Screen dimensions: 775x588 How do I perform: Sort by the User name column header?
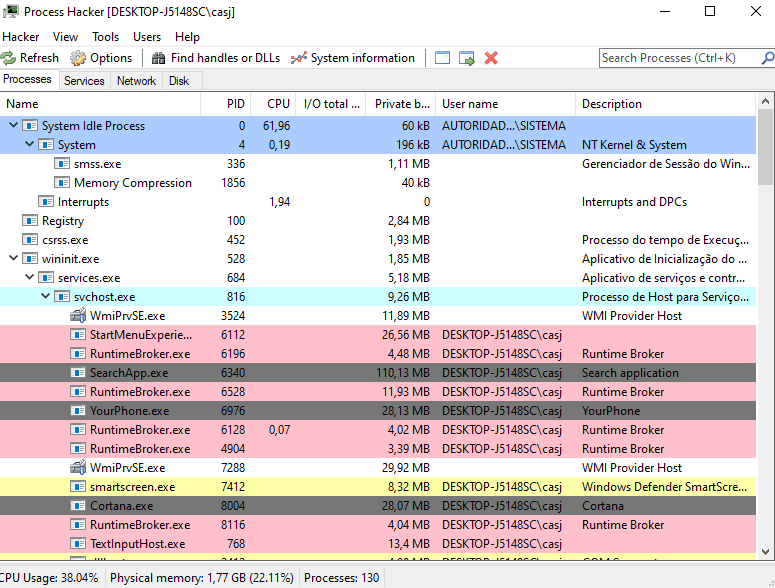click(x=506, y=104)
